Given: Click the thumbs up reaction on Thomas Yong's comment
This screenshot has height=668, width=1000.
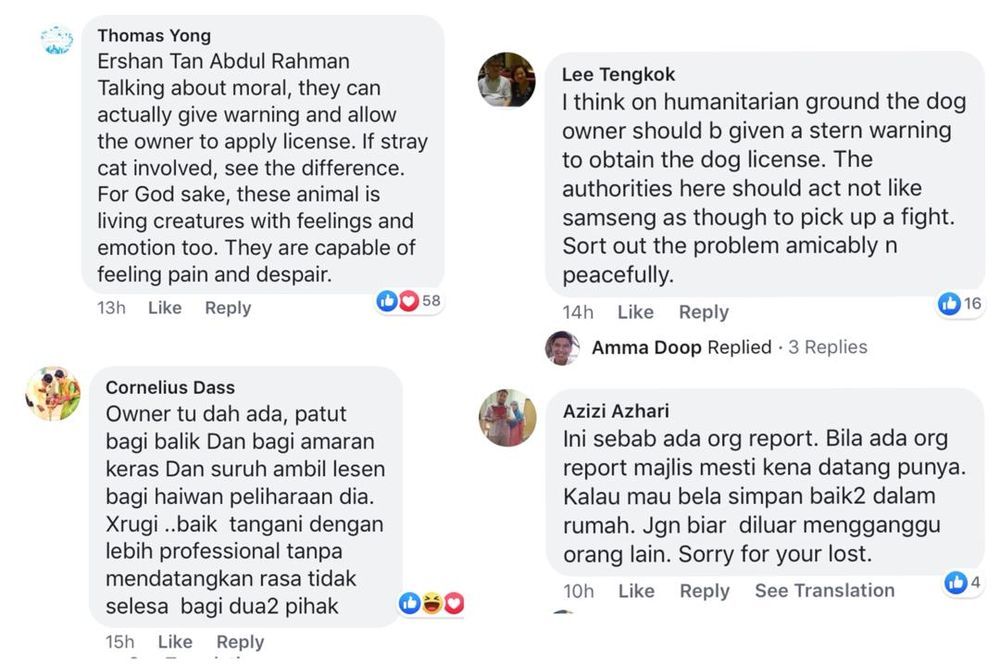Looking at the screenshot, I should point(388,300).
